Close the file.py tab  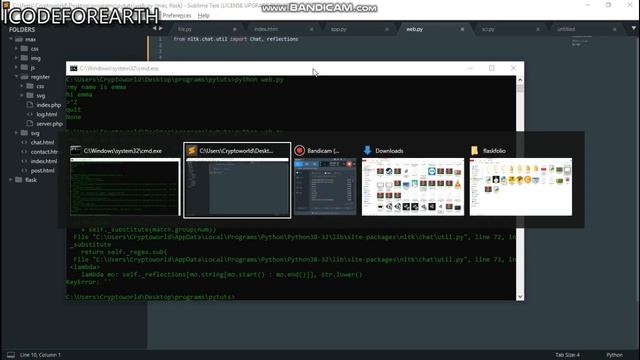234,29
